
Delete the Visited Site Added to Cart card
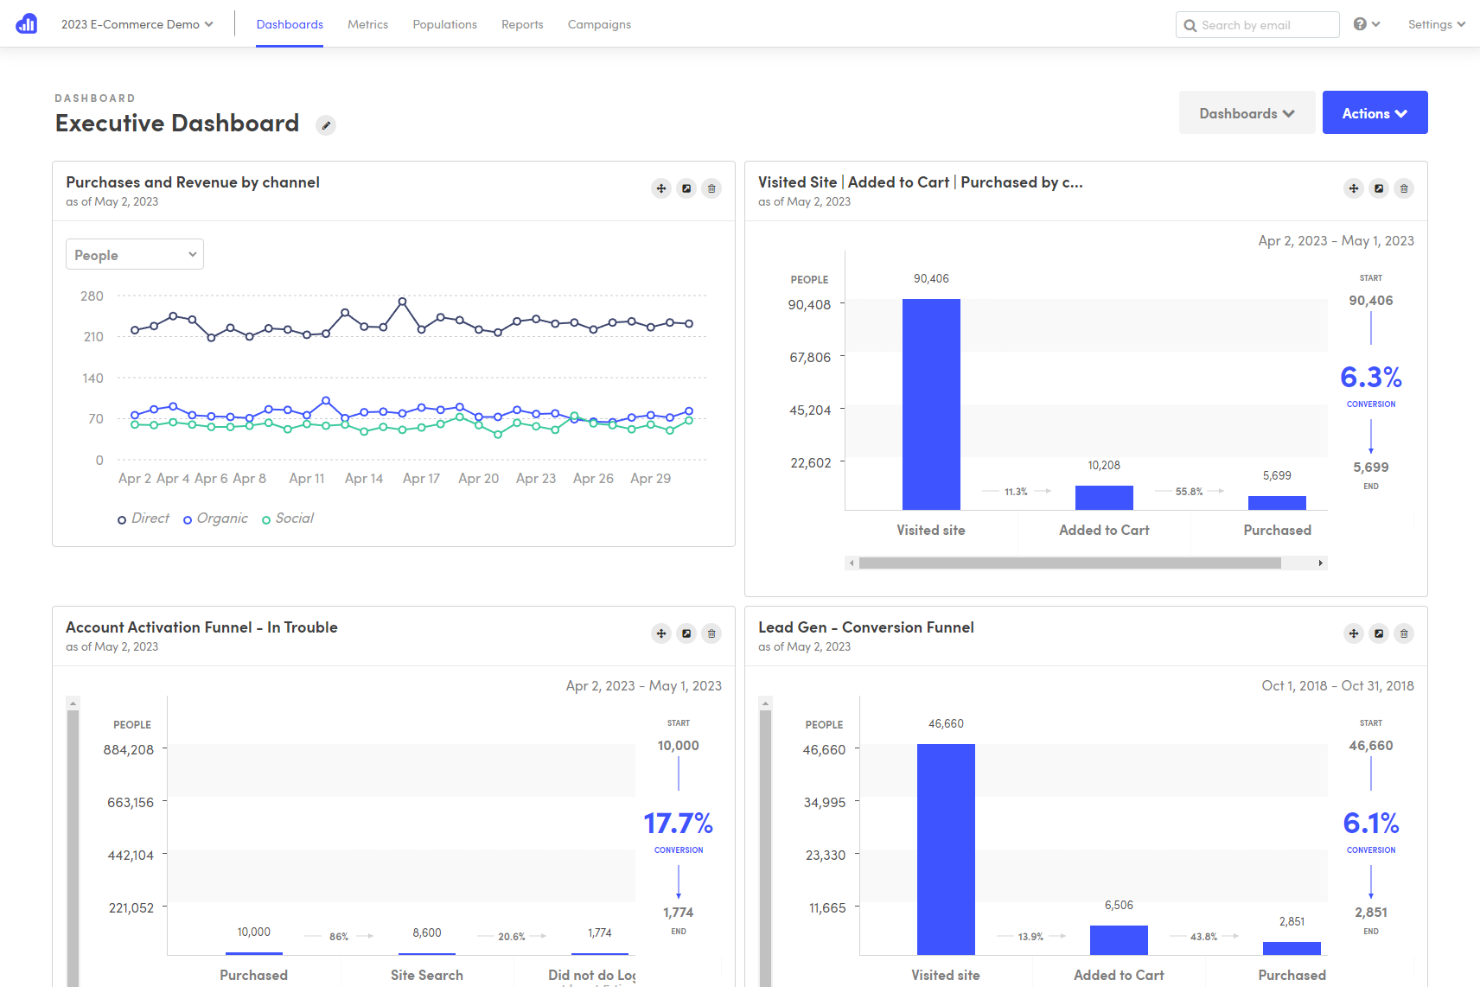tap(1403, 188)
